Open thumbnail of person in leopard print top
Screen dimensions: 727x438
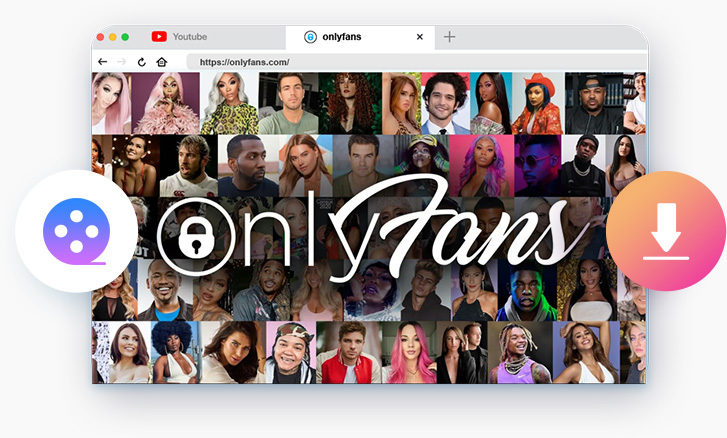coord(229,103)
